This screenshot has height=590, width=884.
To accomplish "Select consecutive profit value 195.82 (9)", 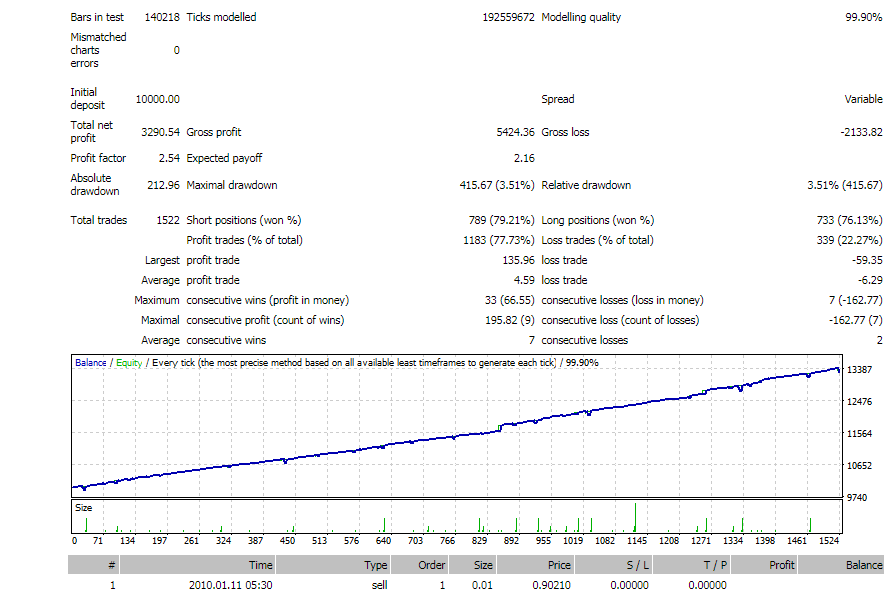I will [510, 320].
